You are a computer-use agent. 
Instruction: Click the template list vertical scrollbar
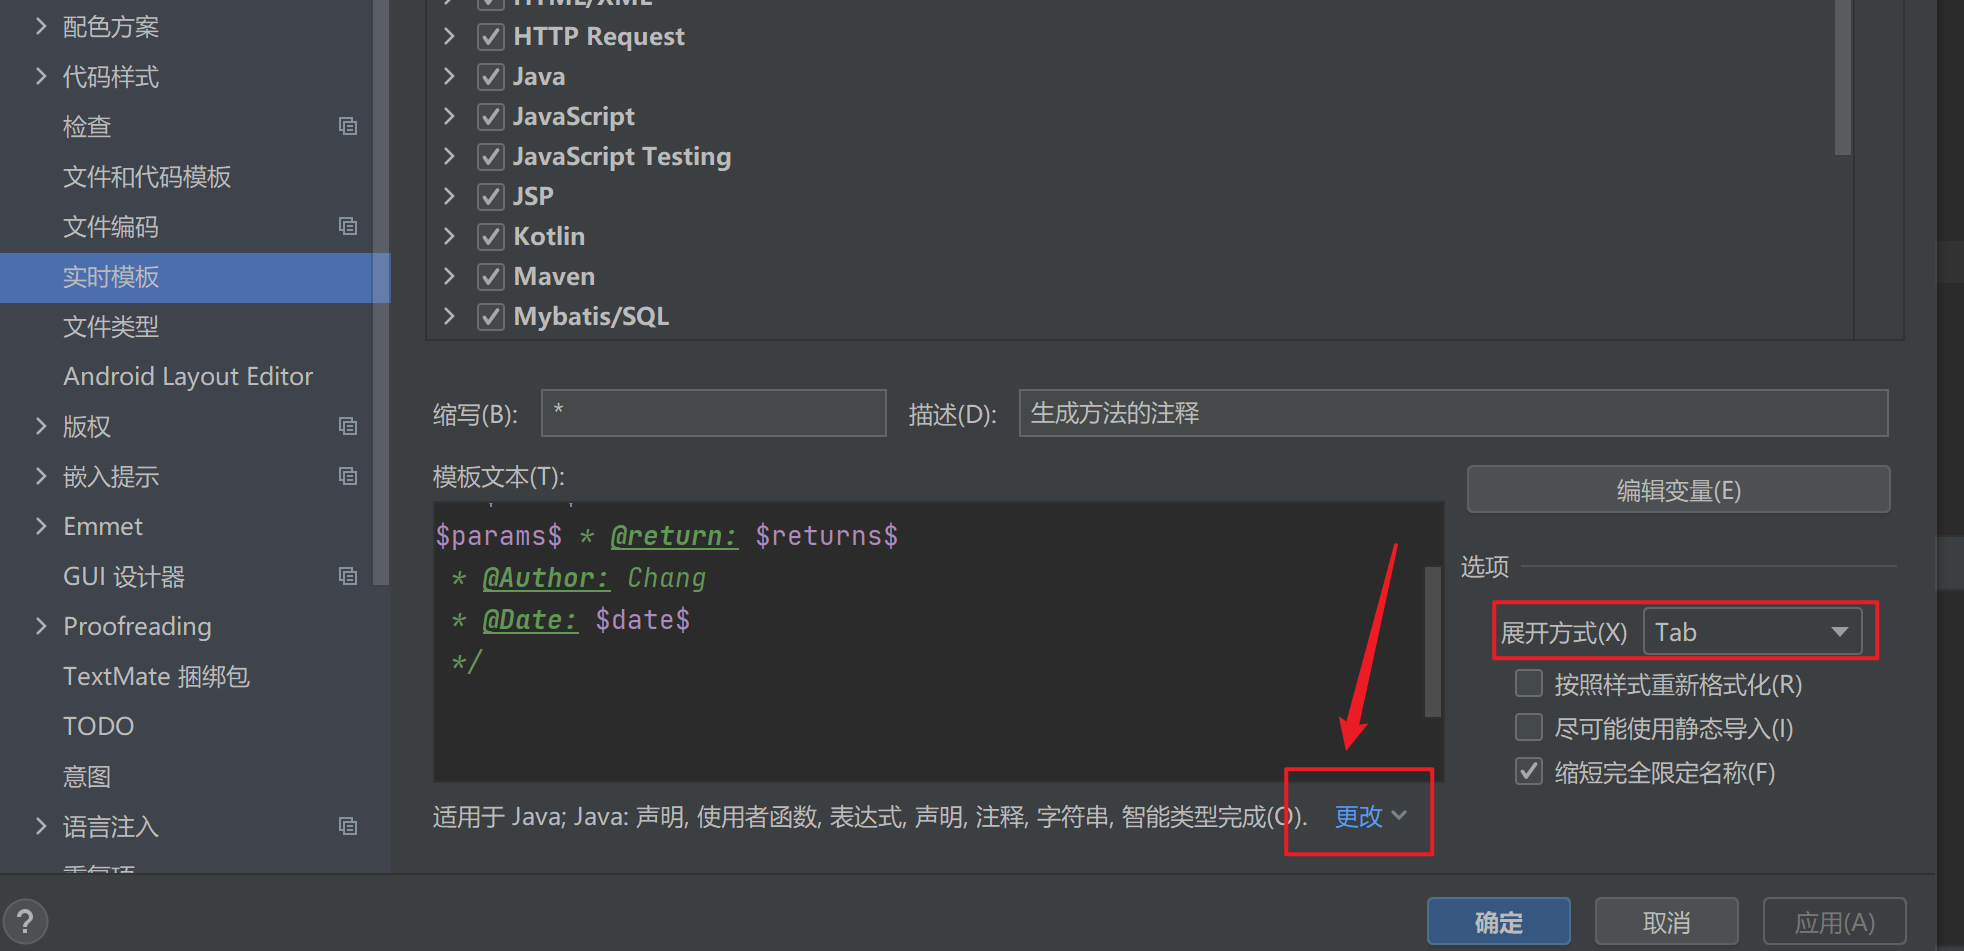1843,77
